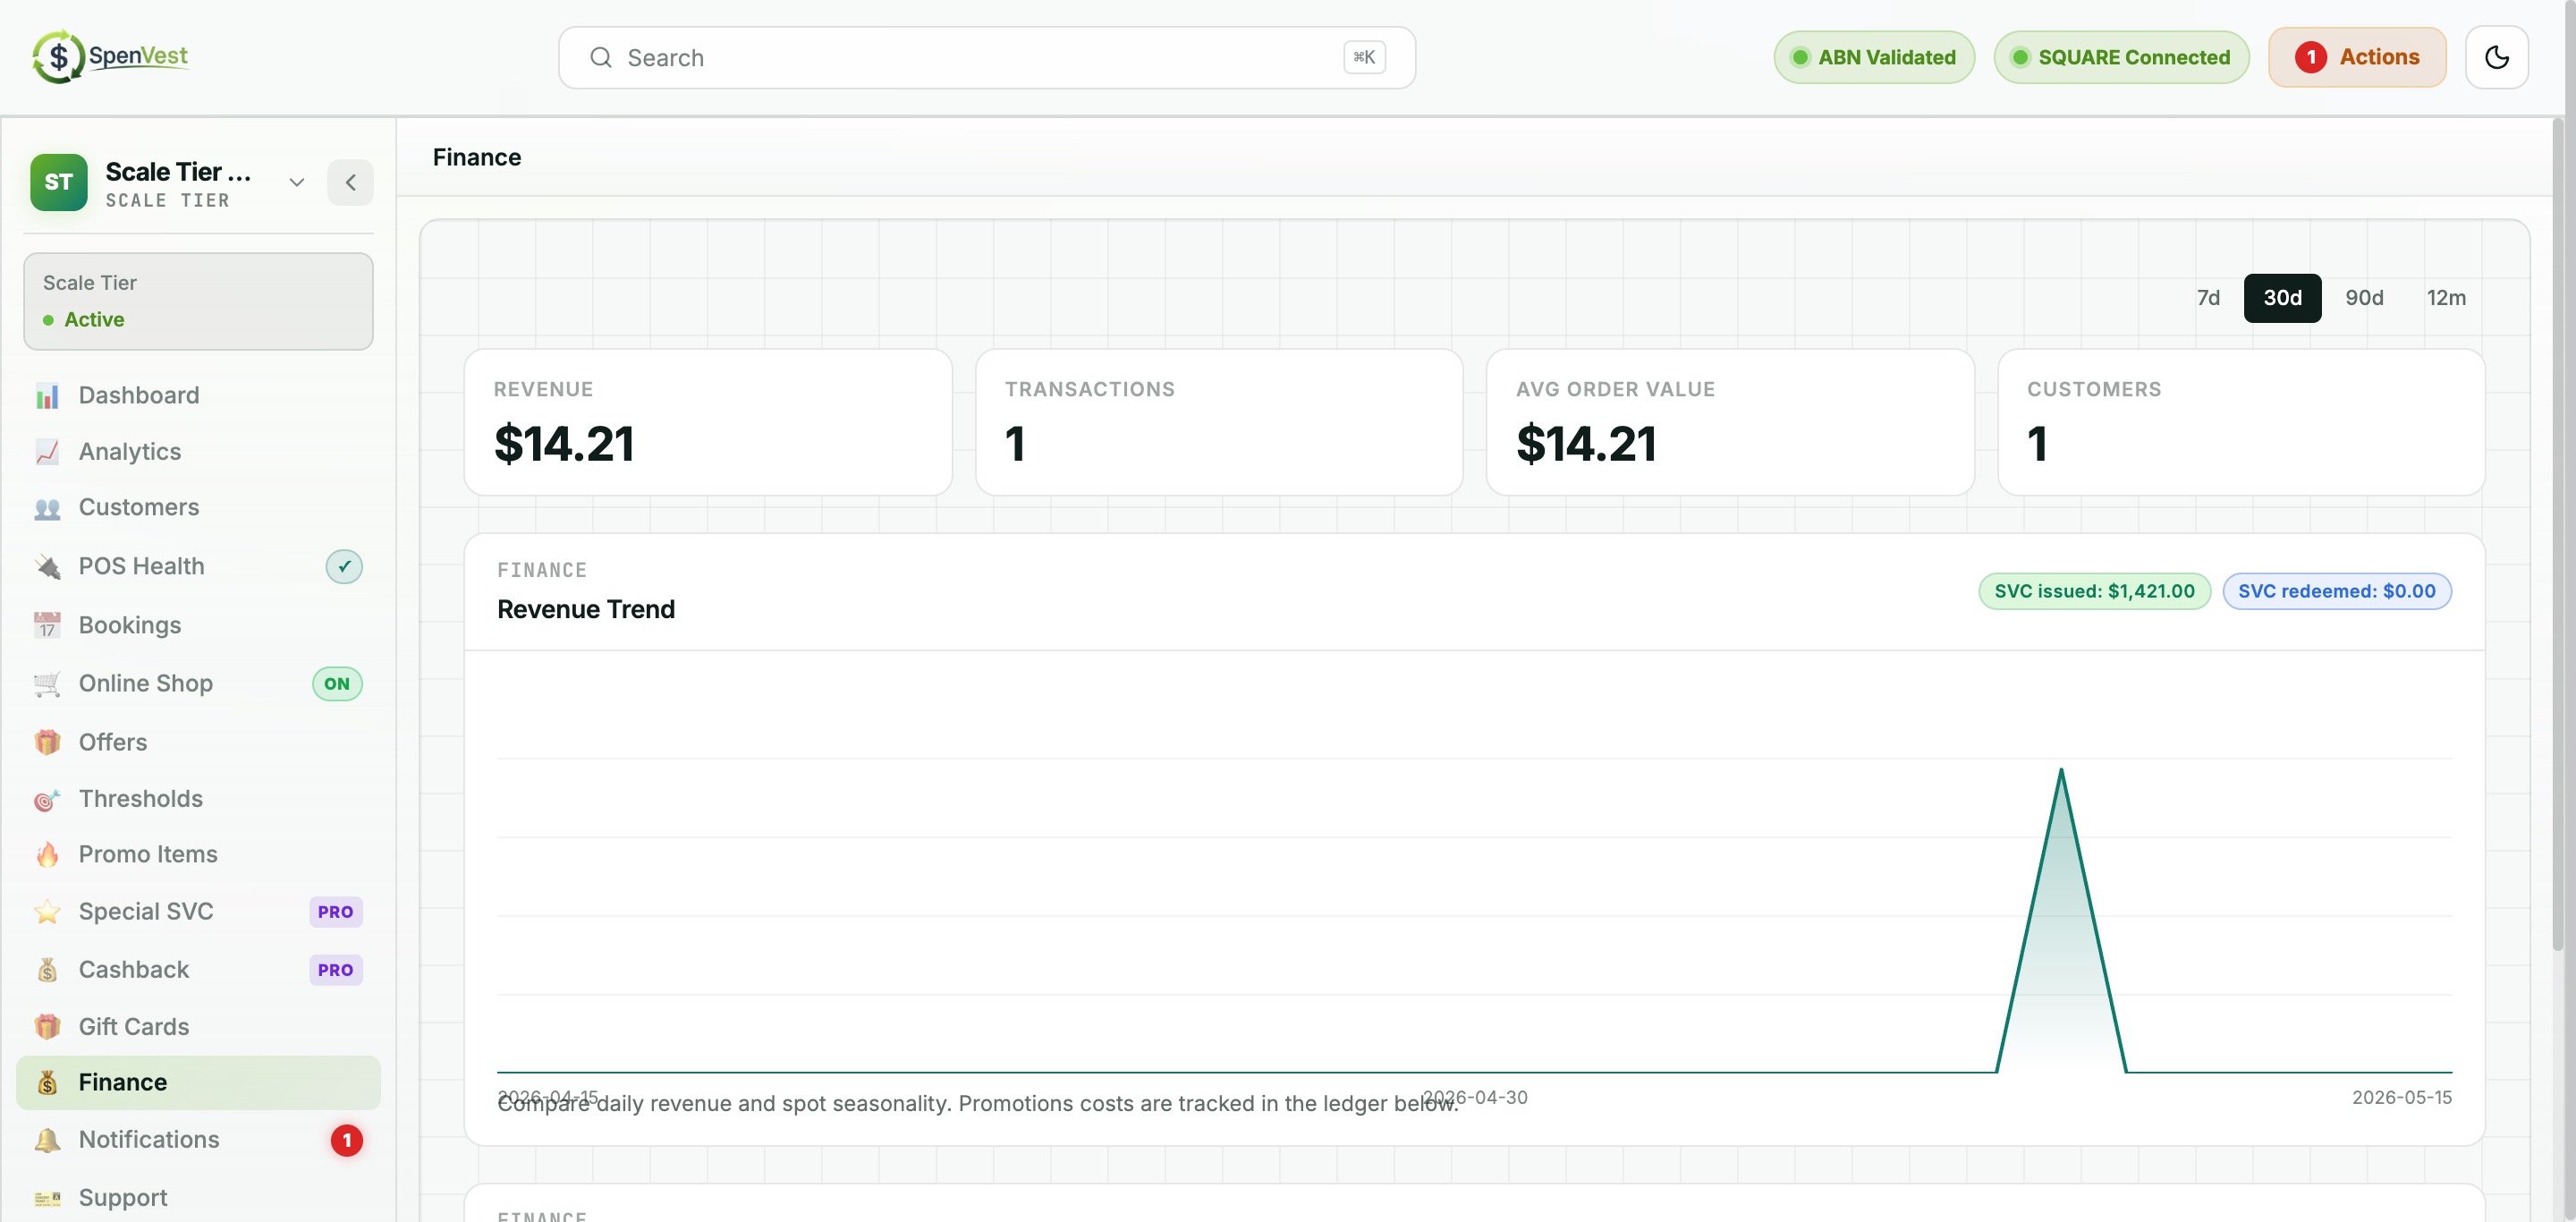Open Gift Cards menu item
The height and width of the screenshot is (1222, 2576).
point(198,1027)
